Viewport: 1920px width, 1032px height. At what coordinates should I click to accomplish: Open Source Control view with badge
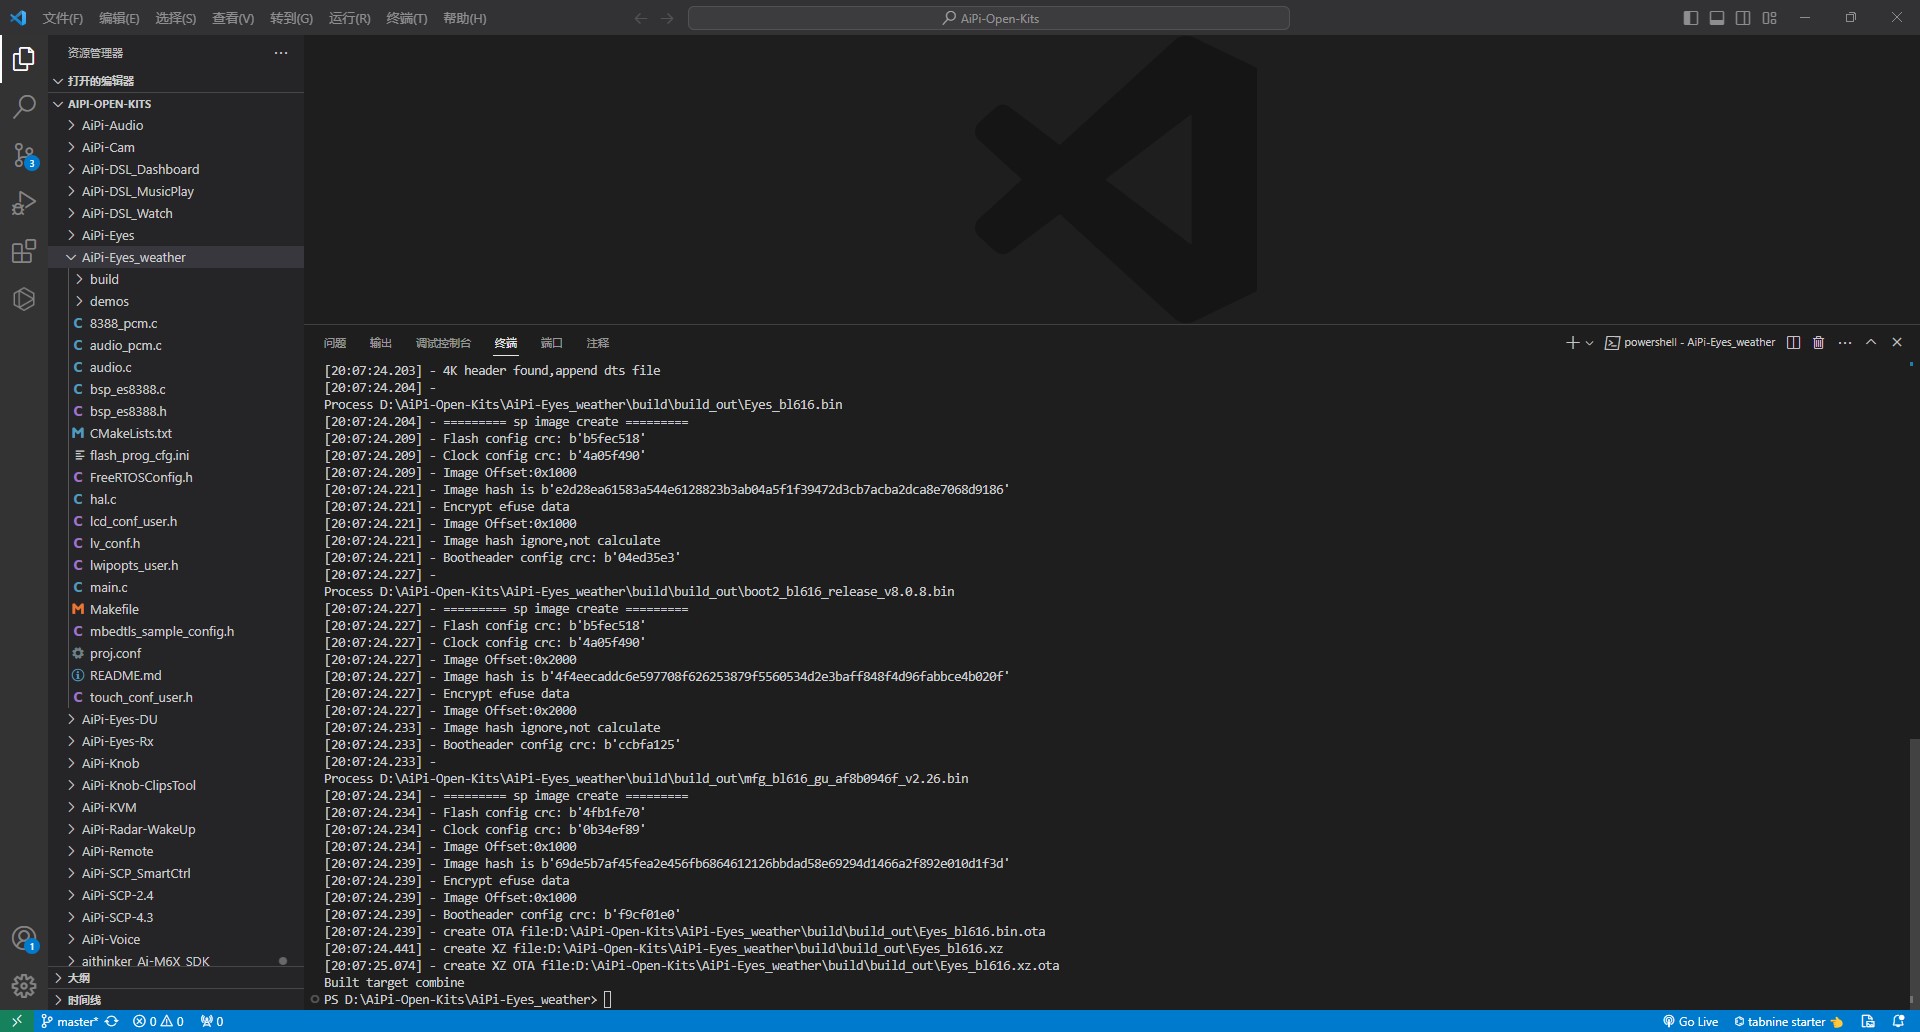pos(24,155)
